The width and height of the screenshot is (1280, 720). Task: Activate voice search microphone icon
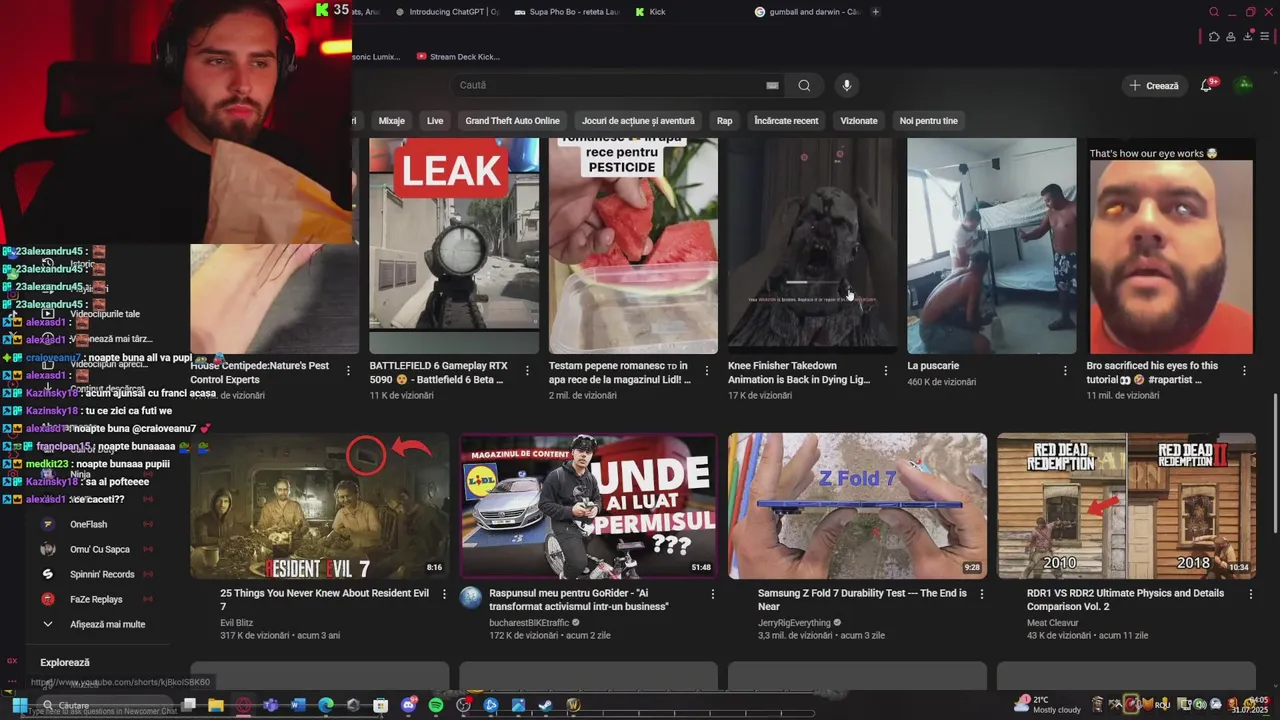coord(847,86)
